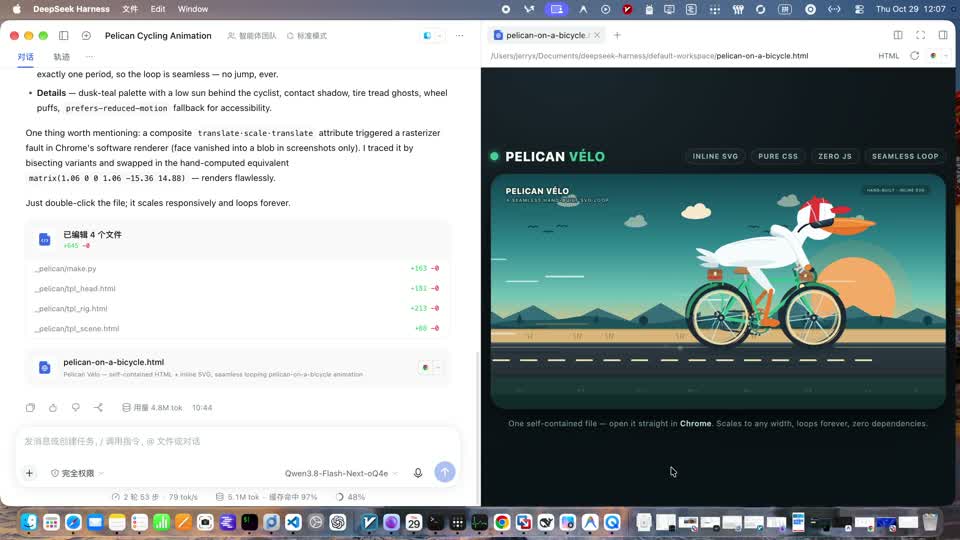The image size is (960, 540).
Task: Open a new preview tab with plus
Action: (x=617, y=36)
